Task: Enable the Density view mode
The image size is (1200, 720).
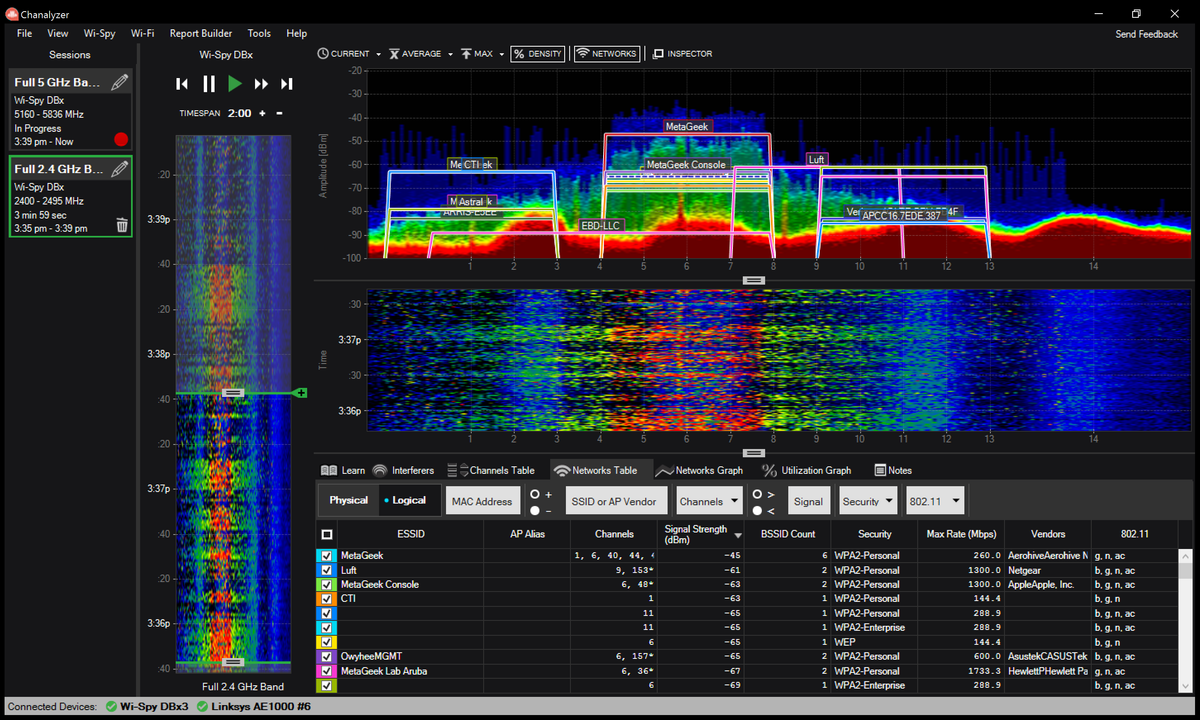Action: (x=537, y=53)
